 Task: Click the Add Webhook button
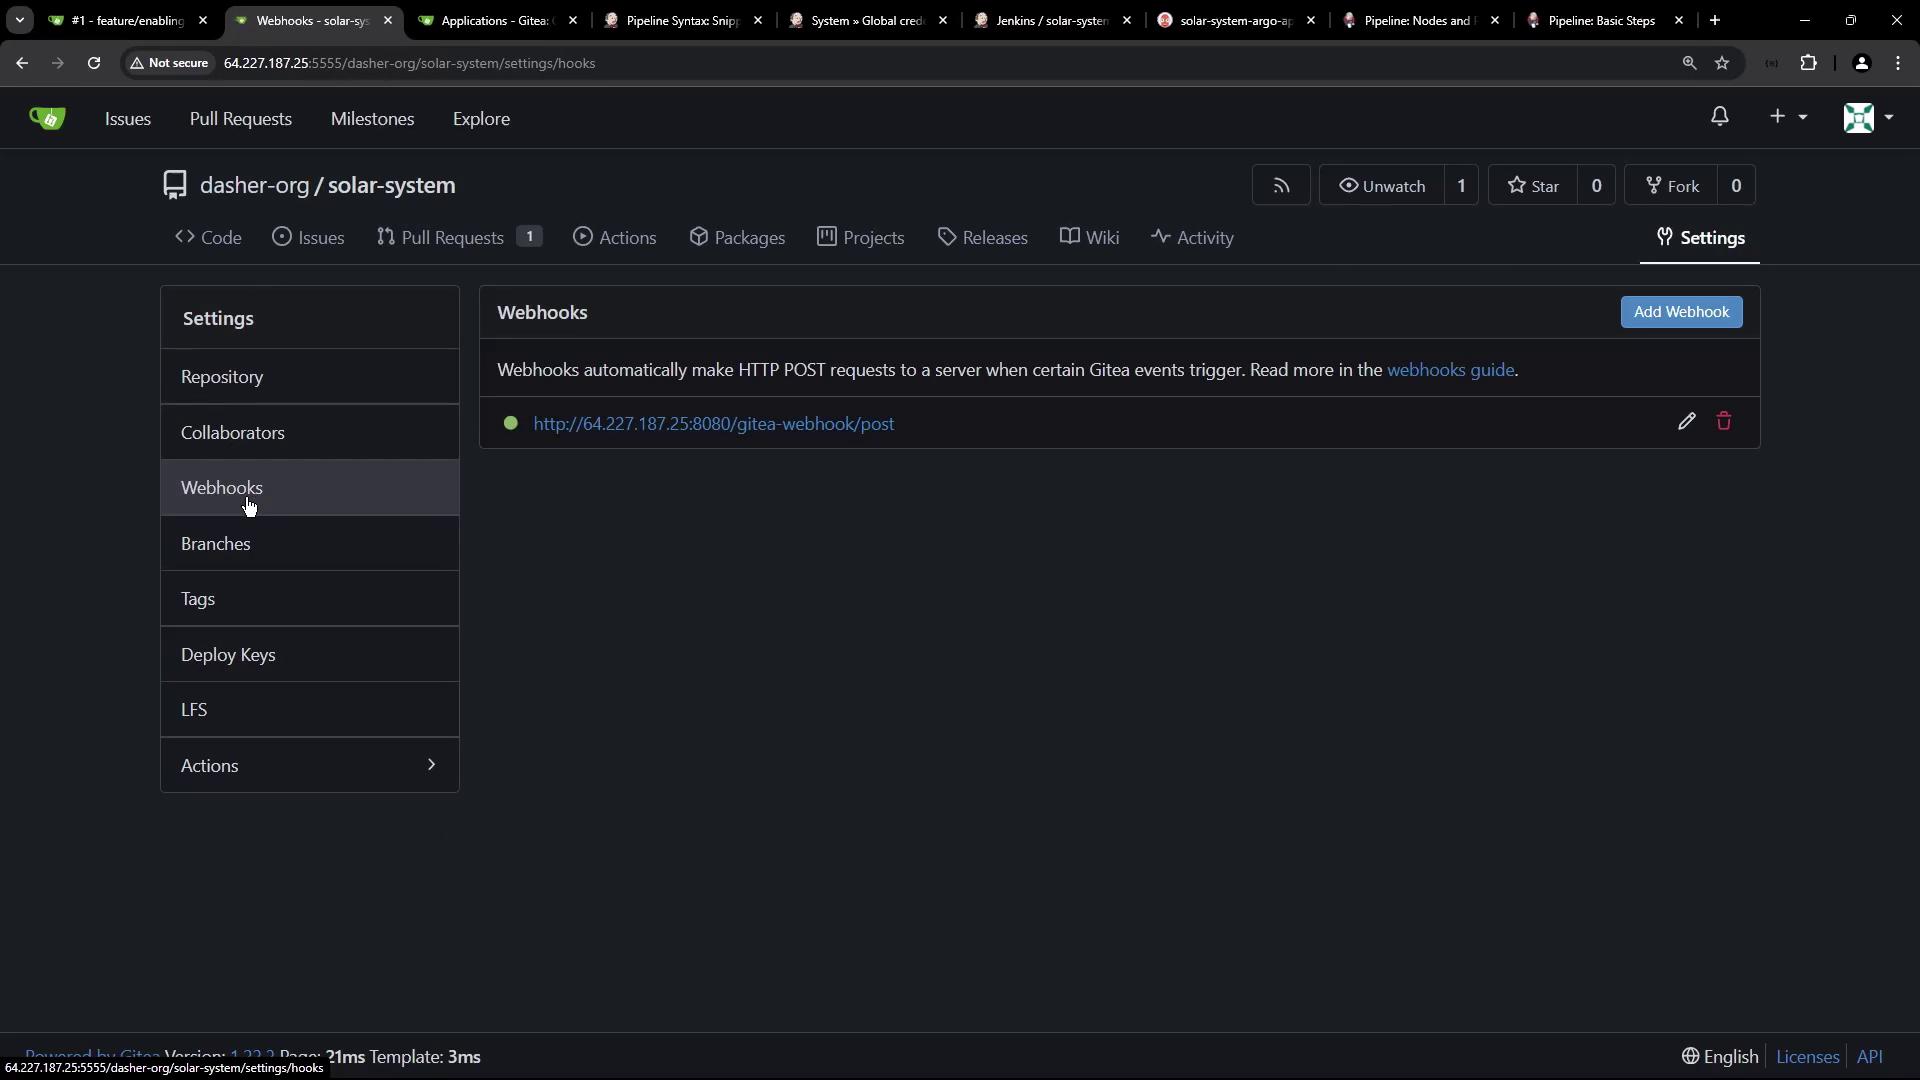[x=1680, y=312]
